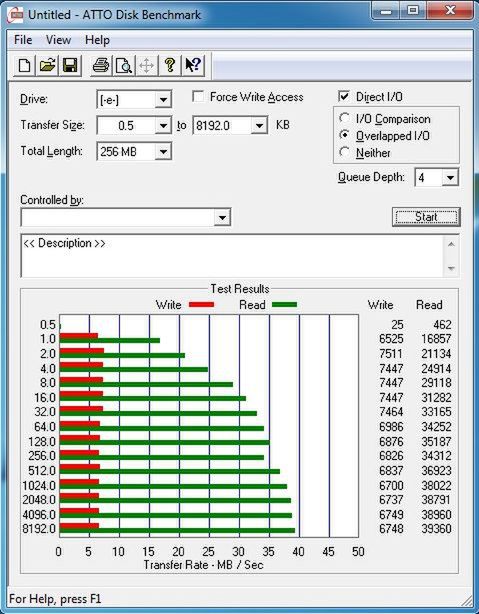This screenshot has width=479, height=614.
Task: Click the move arrows toolbar icon
Action: coord(146,65)
